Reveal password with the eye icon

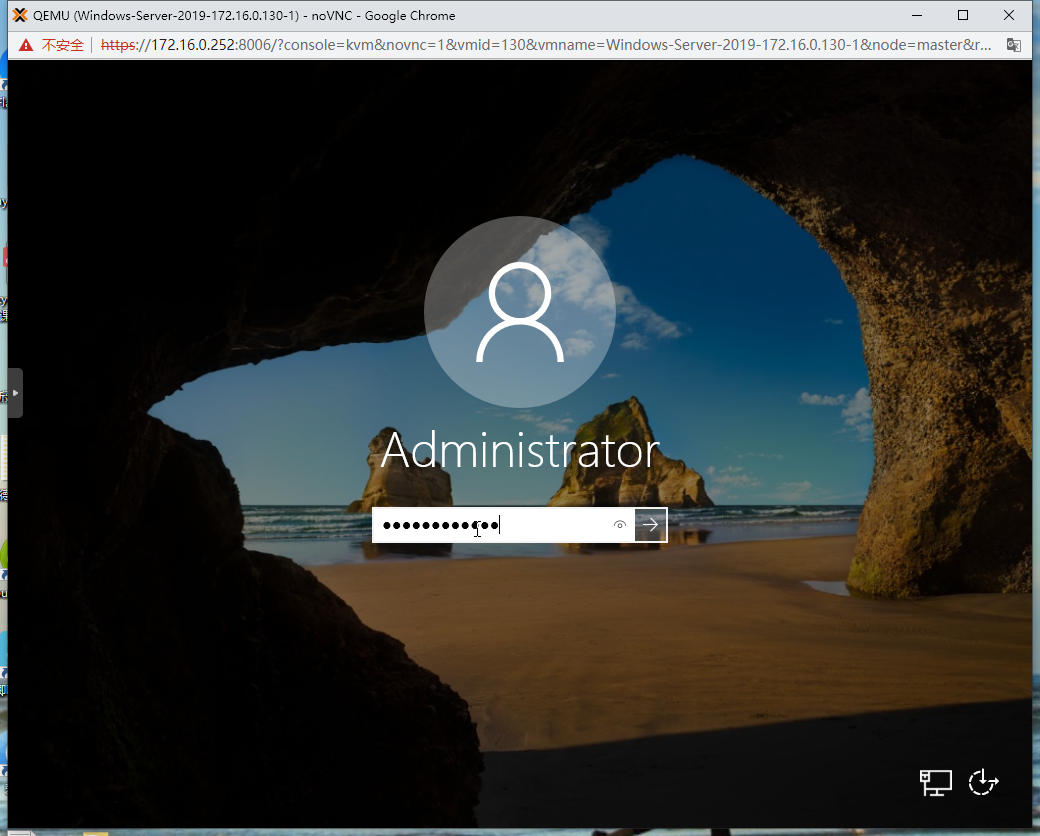(619, 525)
